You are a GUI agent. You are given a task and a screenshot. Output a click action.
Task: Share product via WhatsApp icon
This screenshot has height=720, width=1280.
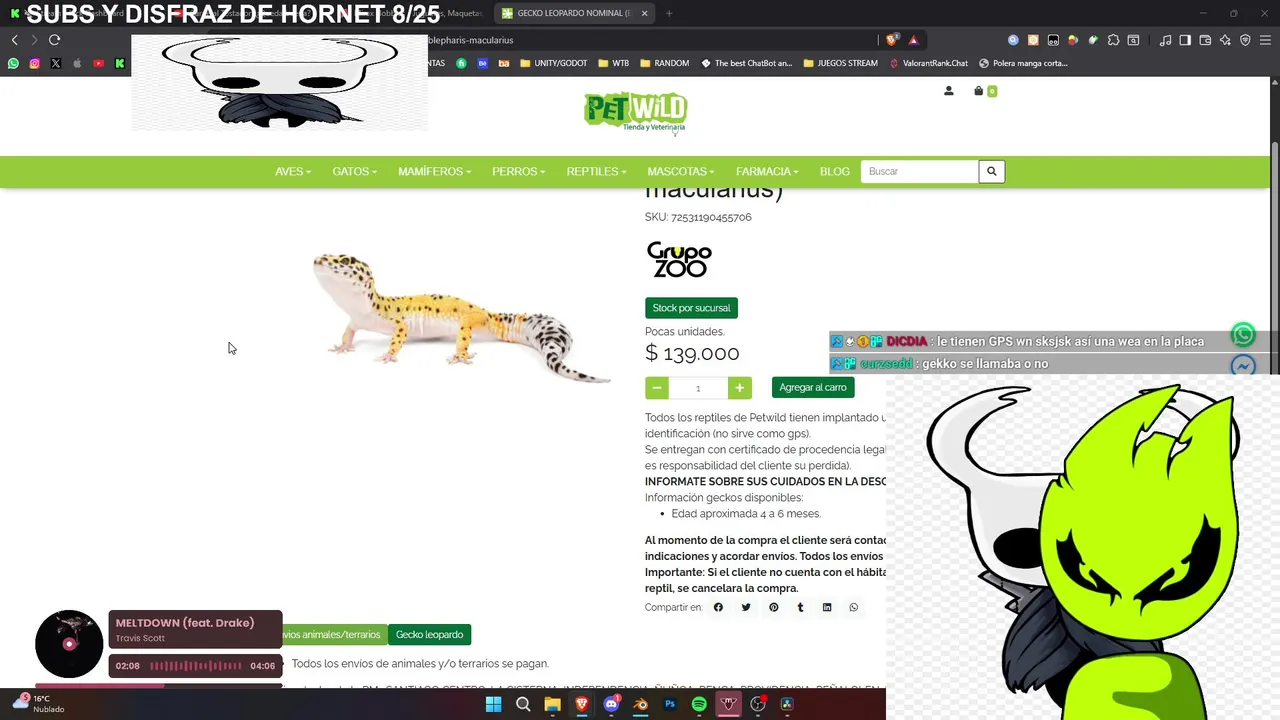854,607
